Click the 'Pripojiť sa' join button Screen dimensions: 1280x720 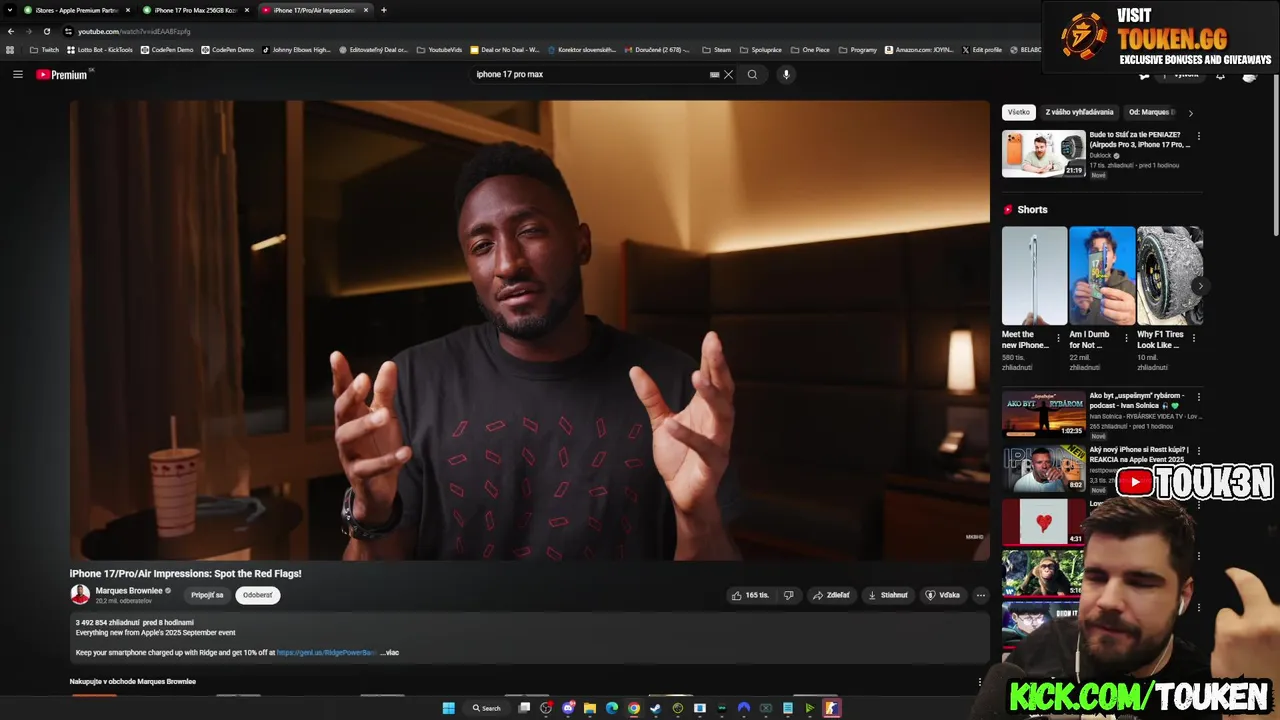point(208,595)
